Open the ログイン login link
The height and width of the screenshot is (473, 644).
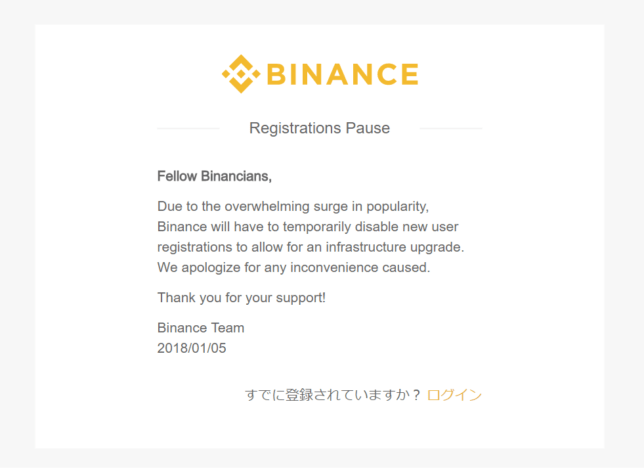[454, 395]
